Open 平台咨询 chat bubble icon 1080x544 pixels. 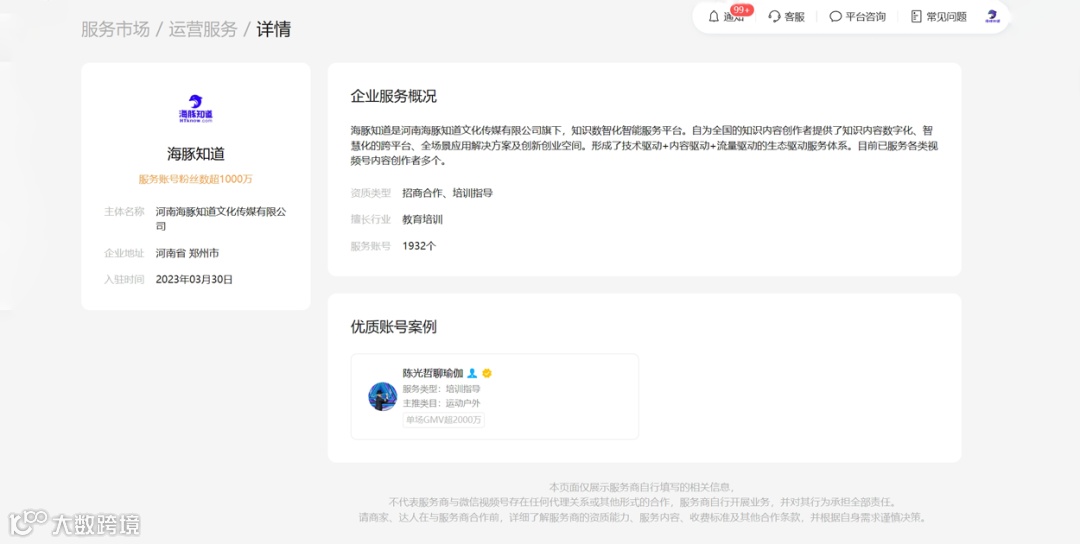(835, 17)
